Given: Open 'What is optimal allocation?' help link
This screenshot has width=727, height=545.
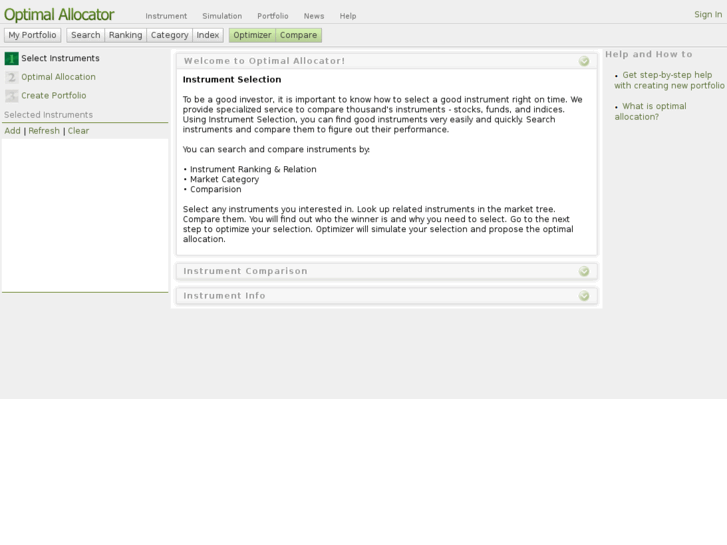Looking at the screenshot, I should 650,111.
